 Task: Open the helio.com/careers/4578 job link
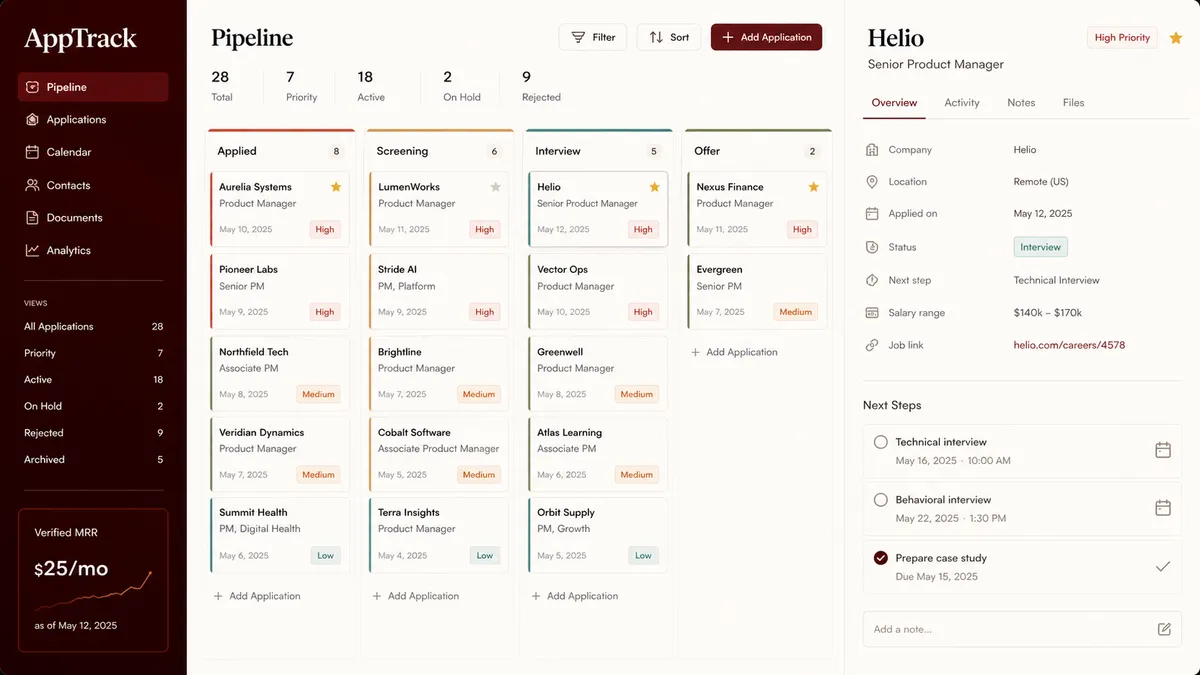point(1069,345)
